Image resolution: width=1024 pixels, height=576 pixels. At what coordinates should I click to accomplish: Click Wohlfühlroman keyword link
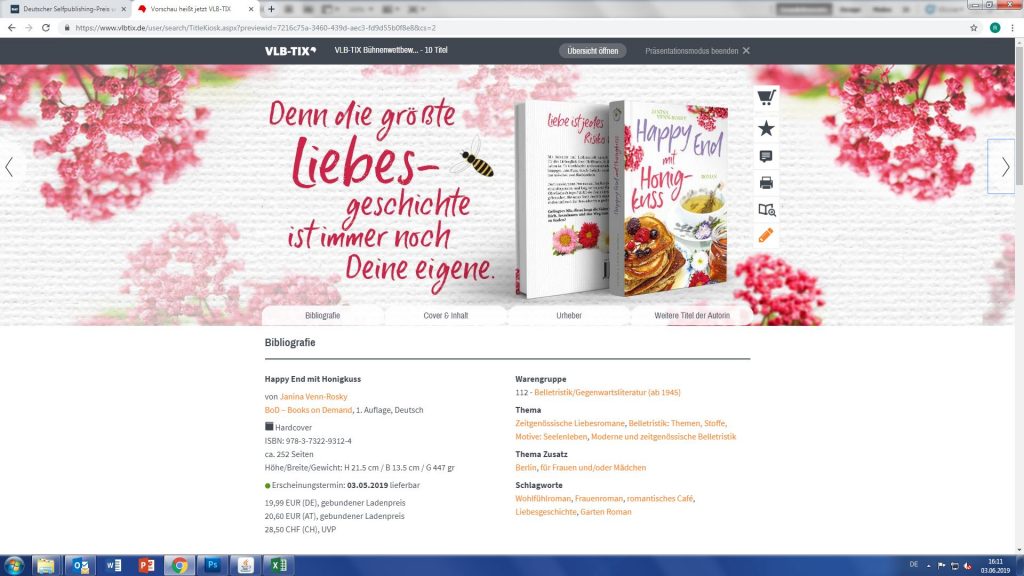(543, 498)
